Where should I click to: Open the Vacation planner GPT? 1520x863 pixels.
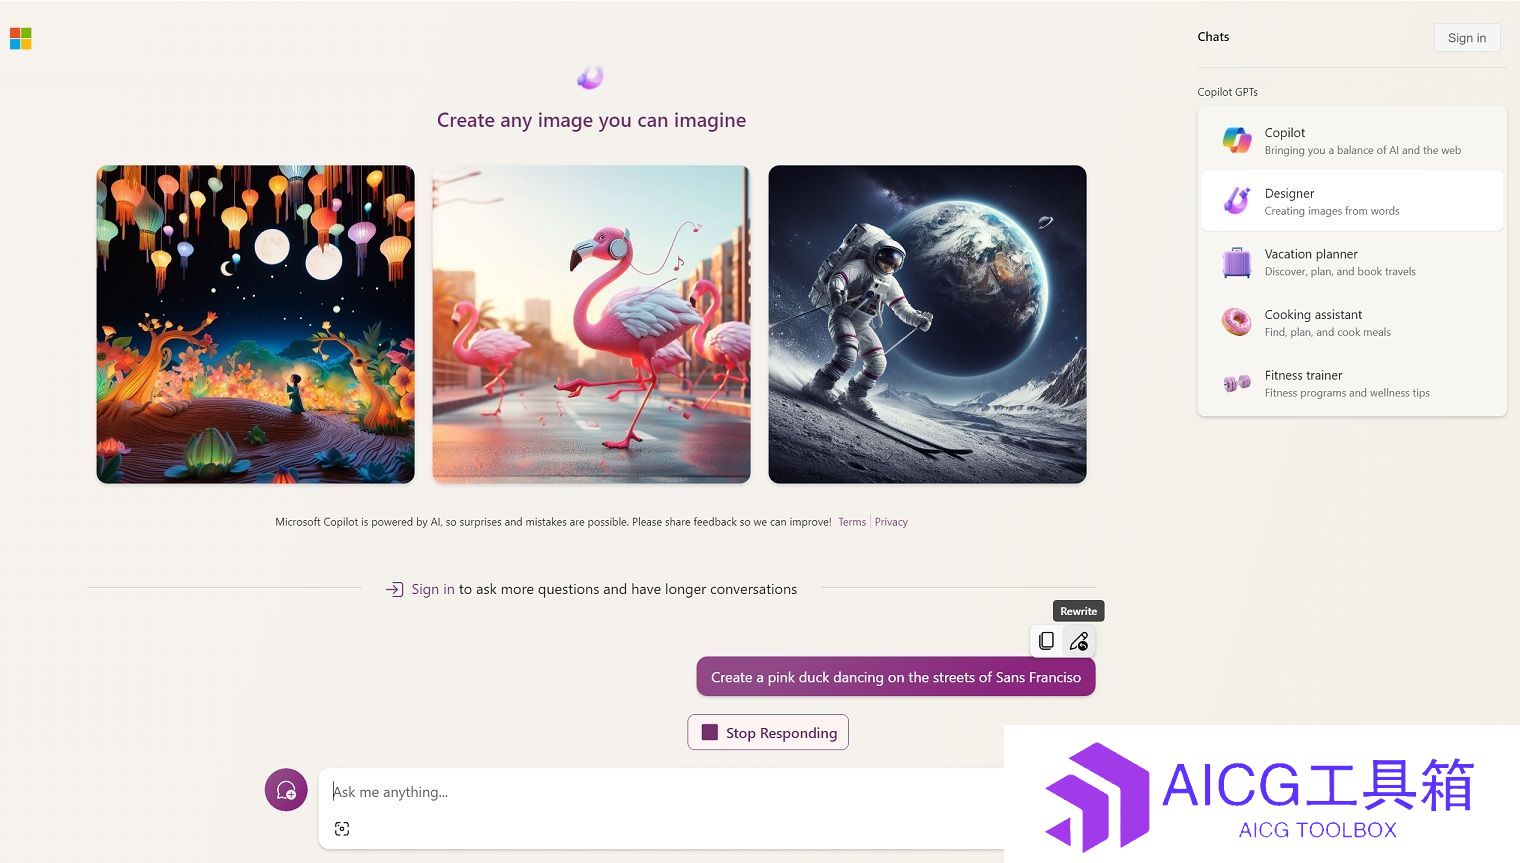[1352, 262]
